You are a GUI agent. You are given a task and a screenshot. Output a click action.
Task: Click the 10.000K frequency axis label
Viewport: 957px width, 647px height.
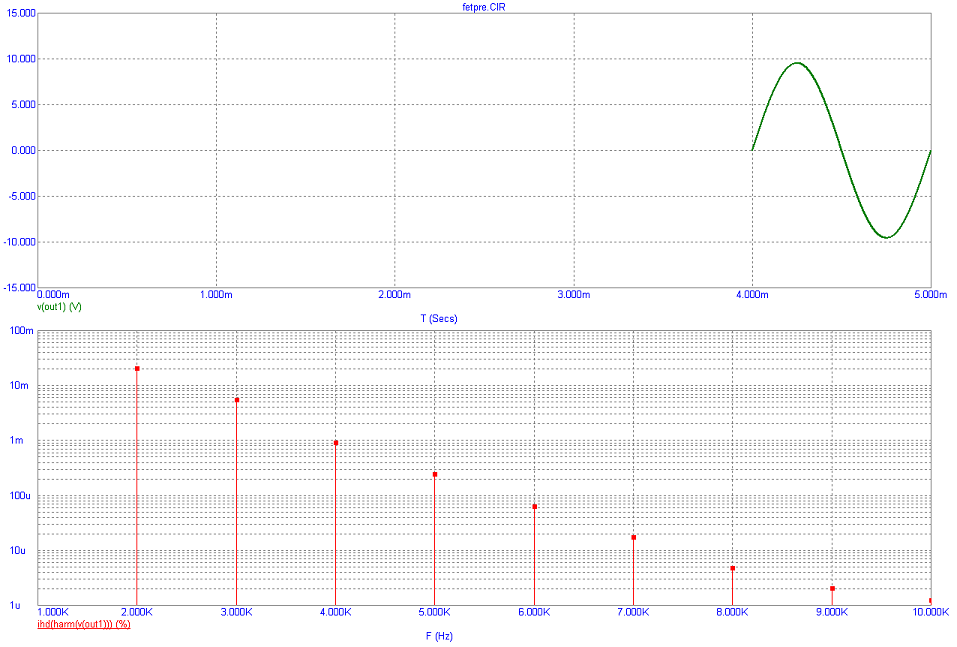point(931,612)
